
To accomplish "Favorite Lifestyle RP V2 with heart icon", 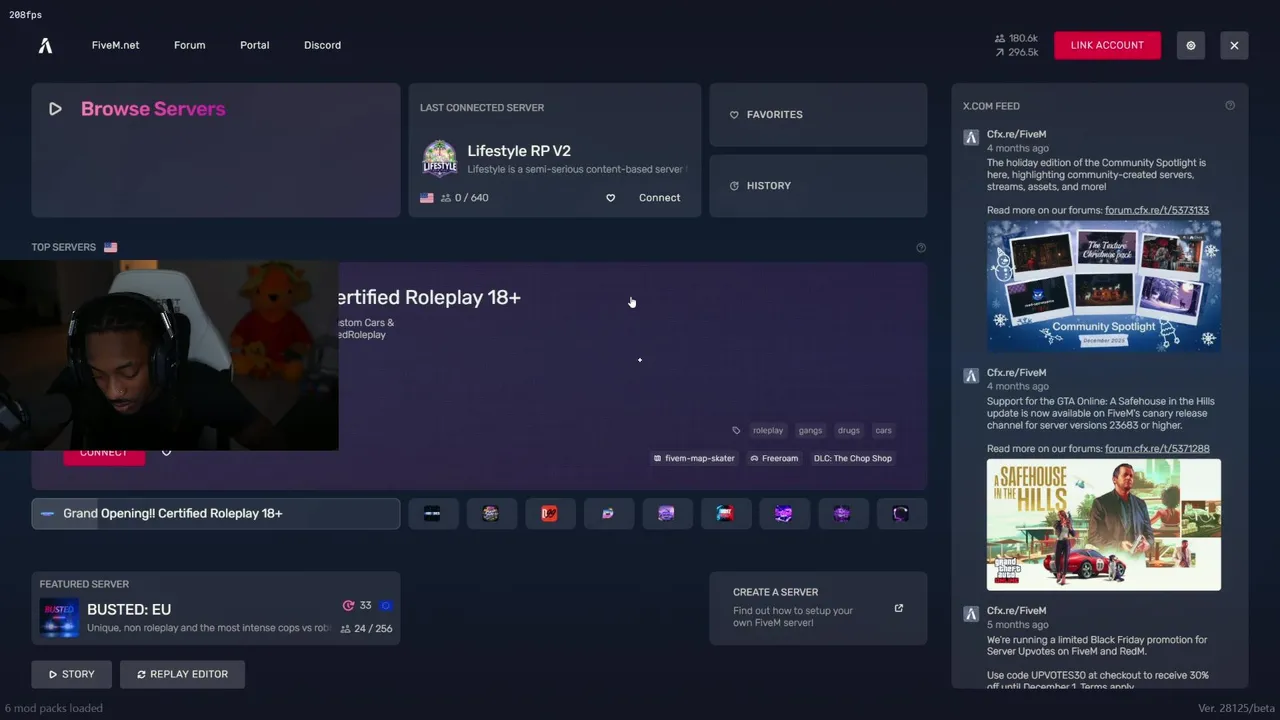I will click(610, 198).
